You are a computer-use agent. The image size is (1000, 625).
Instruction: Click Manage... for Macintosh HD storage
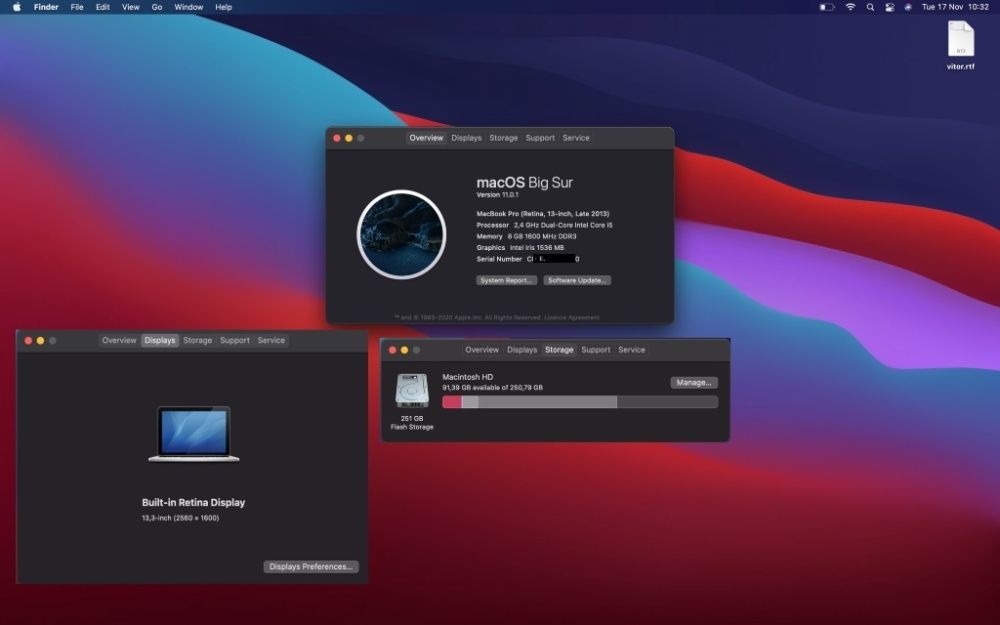pos(694,383)
